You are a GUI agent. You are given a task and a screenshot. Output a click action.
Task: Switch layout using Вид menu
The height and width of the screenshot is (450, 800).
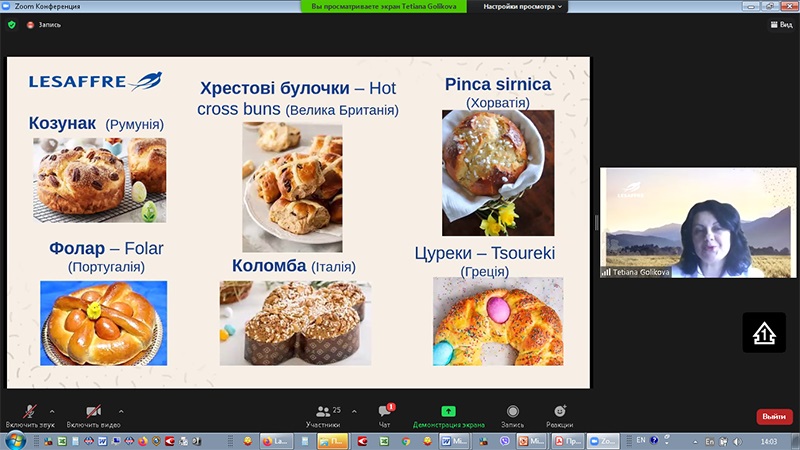click(779, 24)
